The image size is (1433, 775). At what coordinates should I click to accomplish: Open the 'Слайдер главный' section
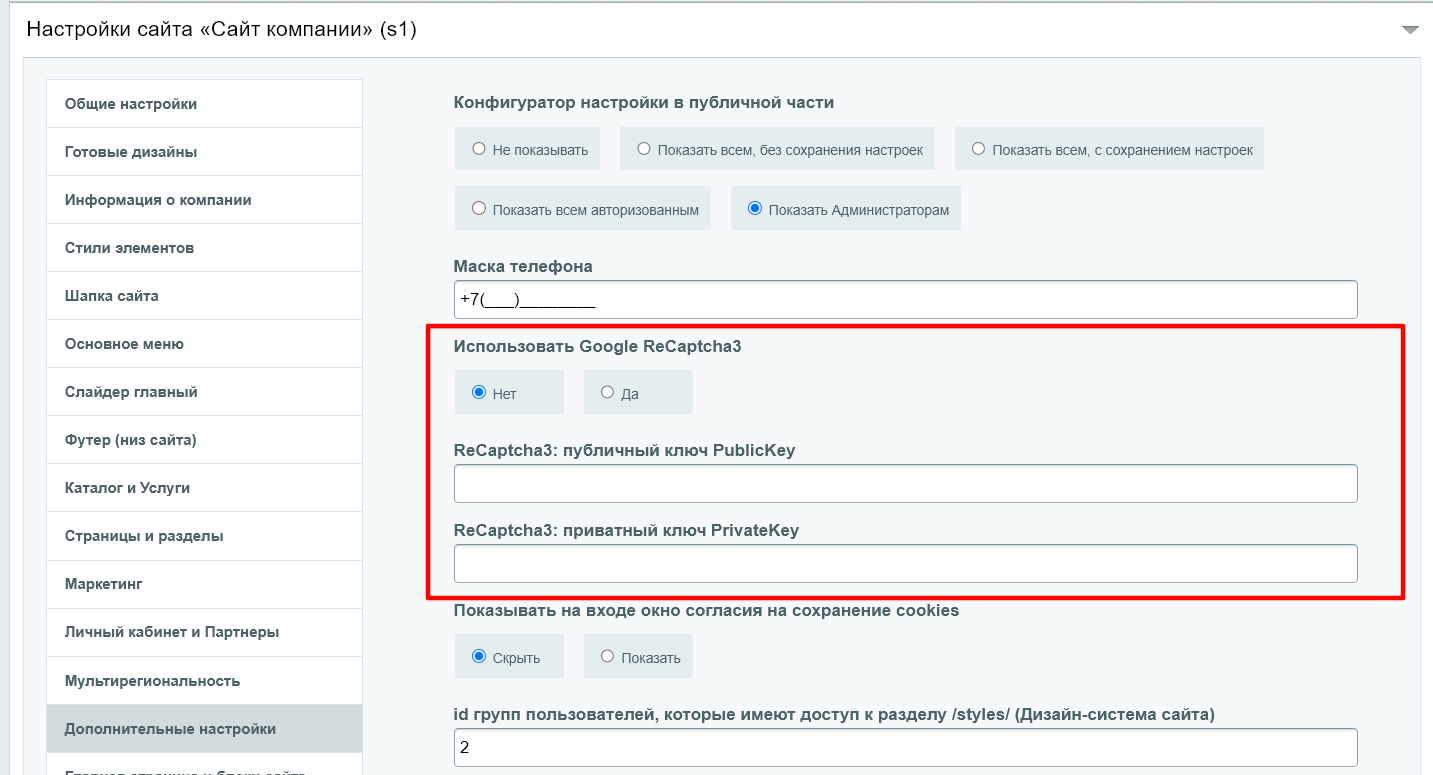[131, 392]
